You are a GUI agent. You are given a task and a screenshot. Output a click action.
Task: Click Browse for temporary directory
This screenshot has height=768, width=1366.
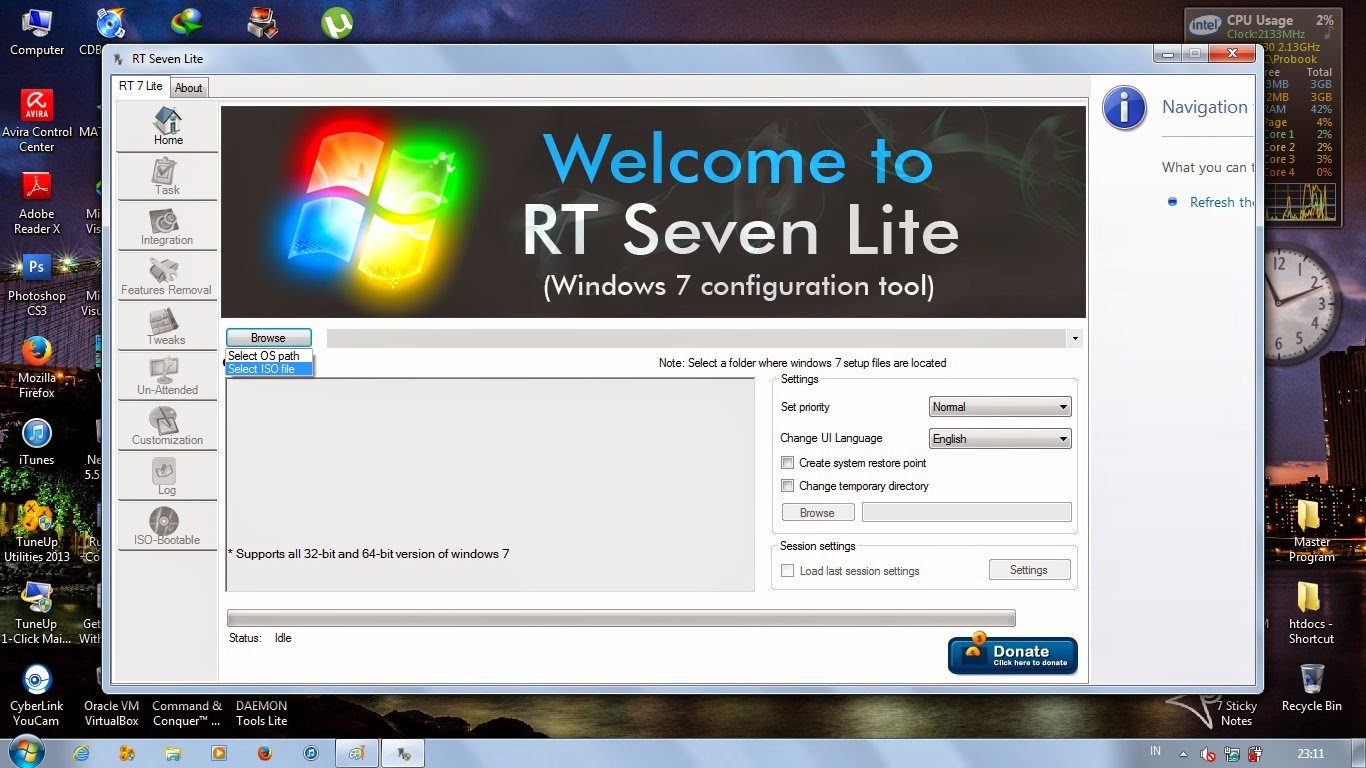coord(817,513)
